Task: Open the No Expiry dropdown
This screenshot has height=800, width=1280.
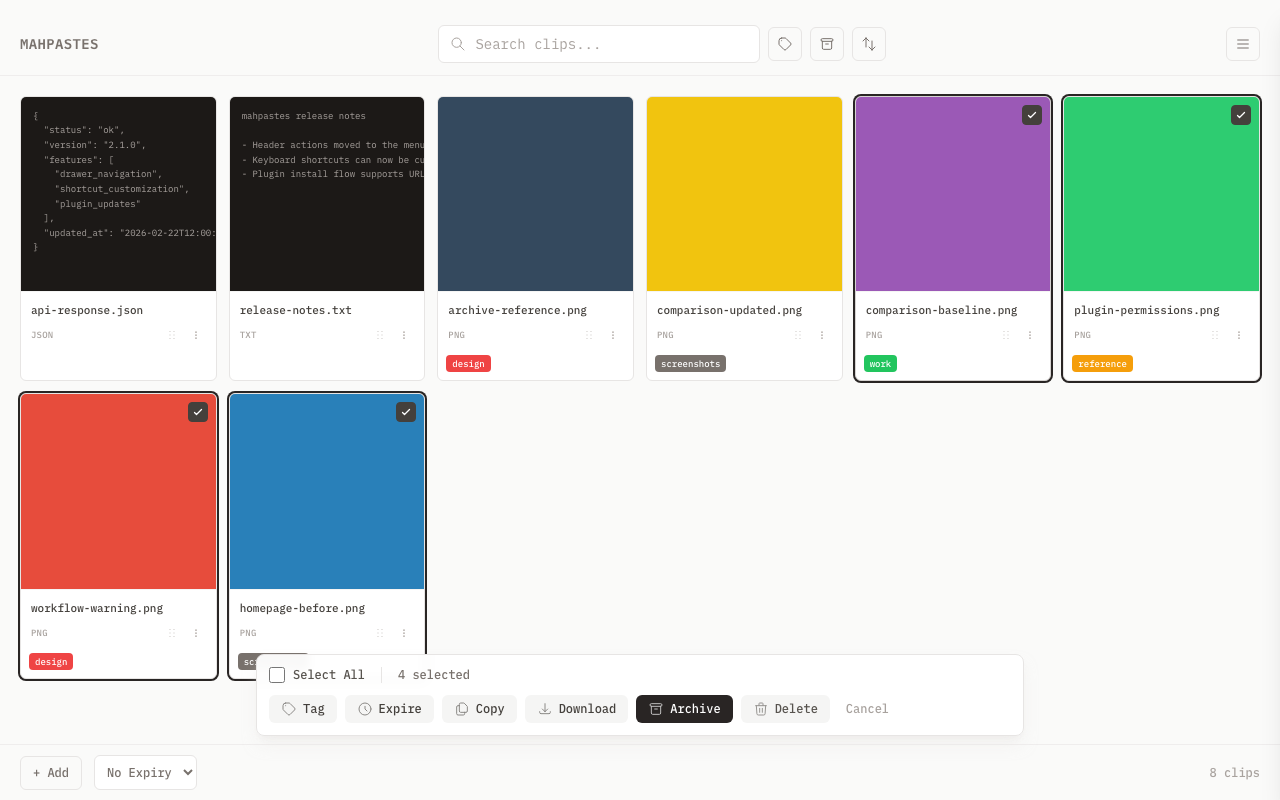Action: tap(145, 772)
